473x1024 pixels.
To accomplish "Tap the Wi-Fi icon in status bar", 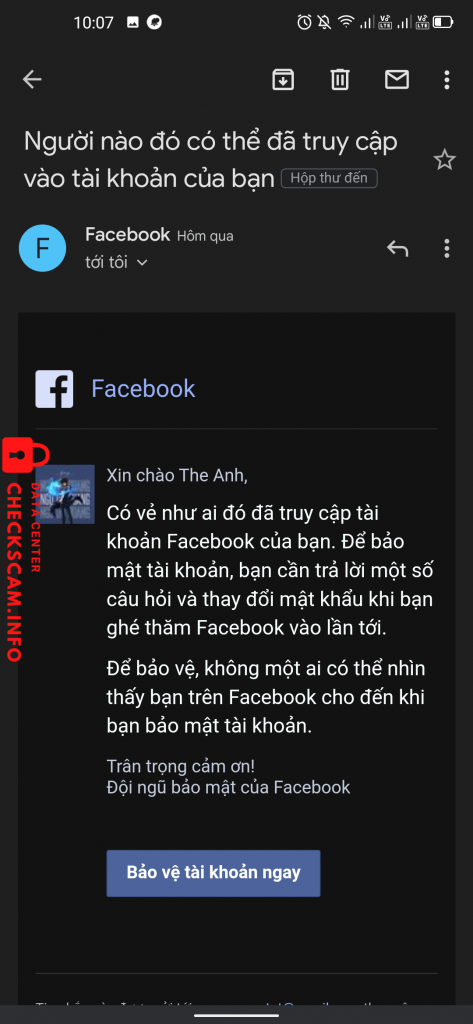I will [x=346, y=22].
